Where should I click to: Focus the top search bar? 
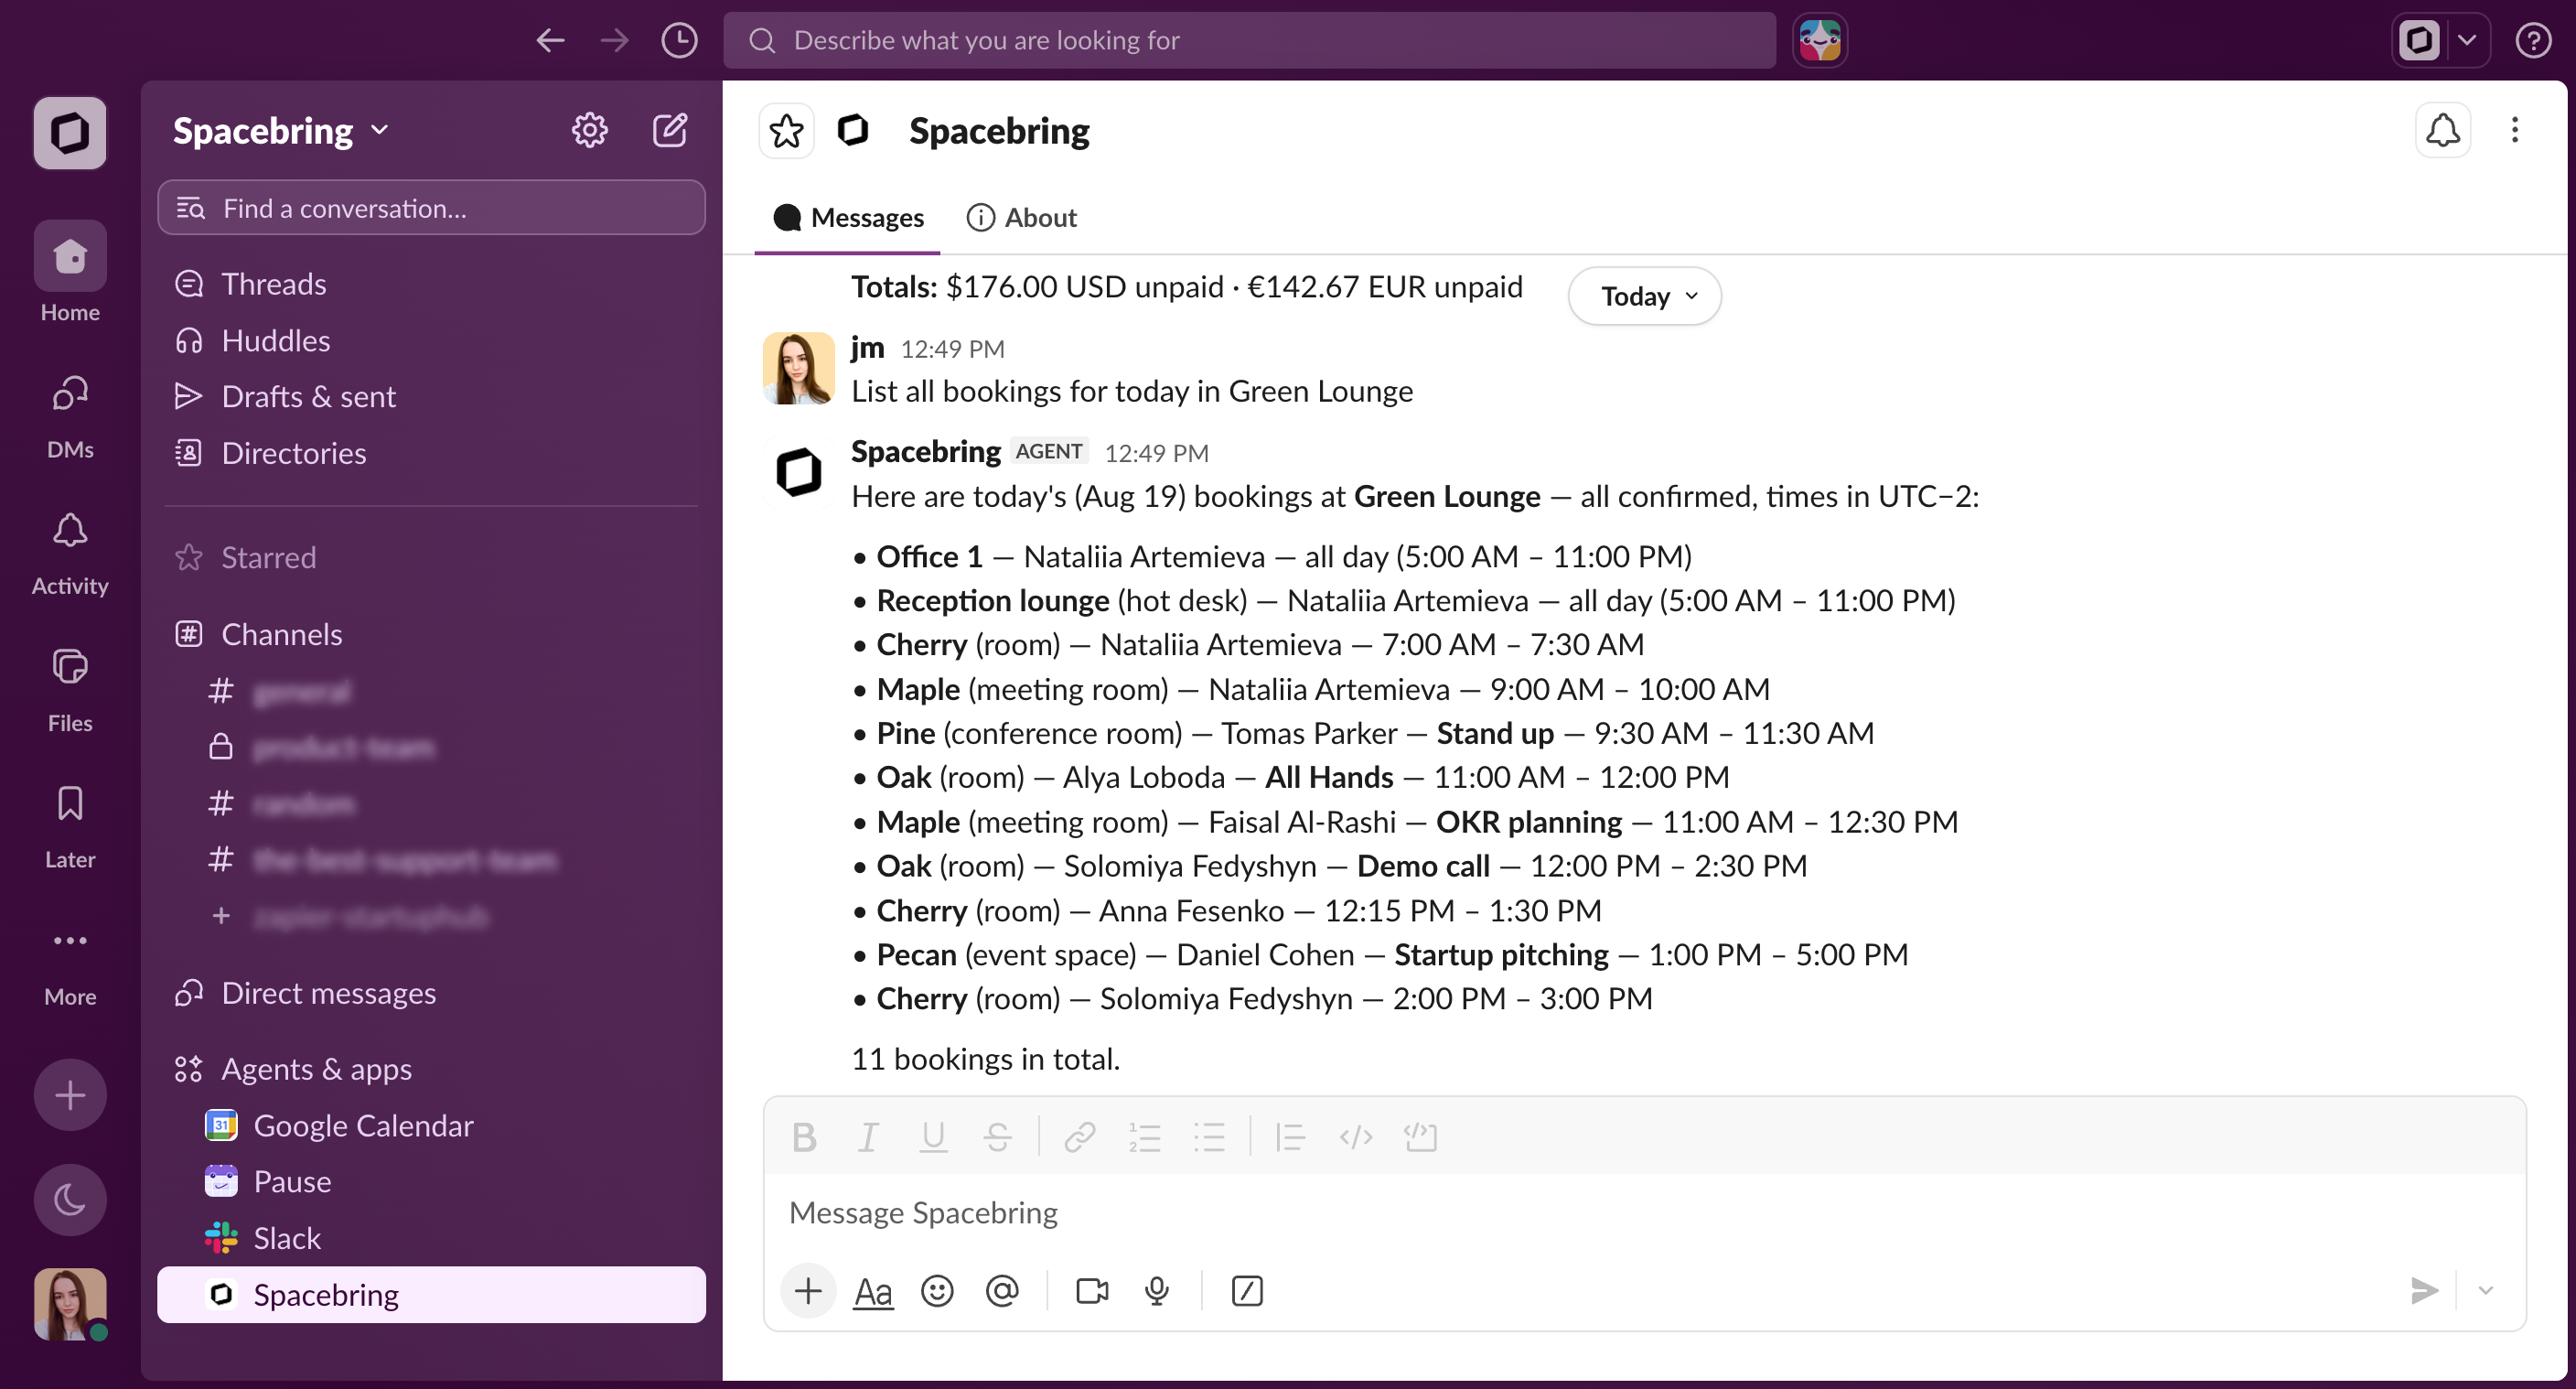(1249, 40)
